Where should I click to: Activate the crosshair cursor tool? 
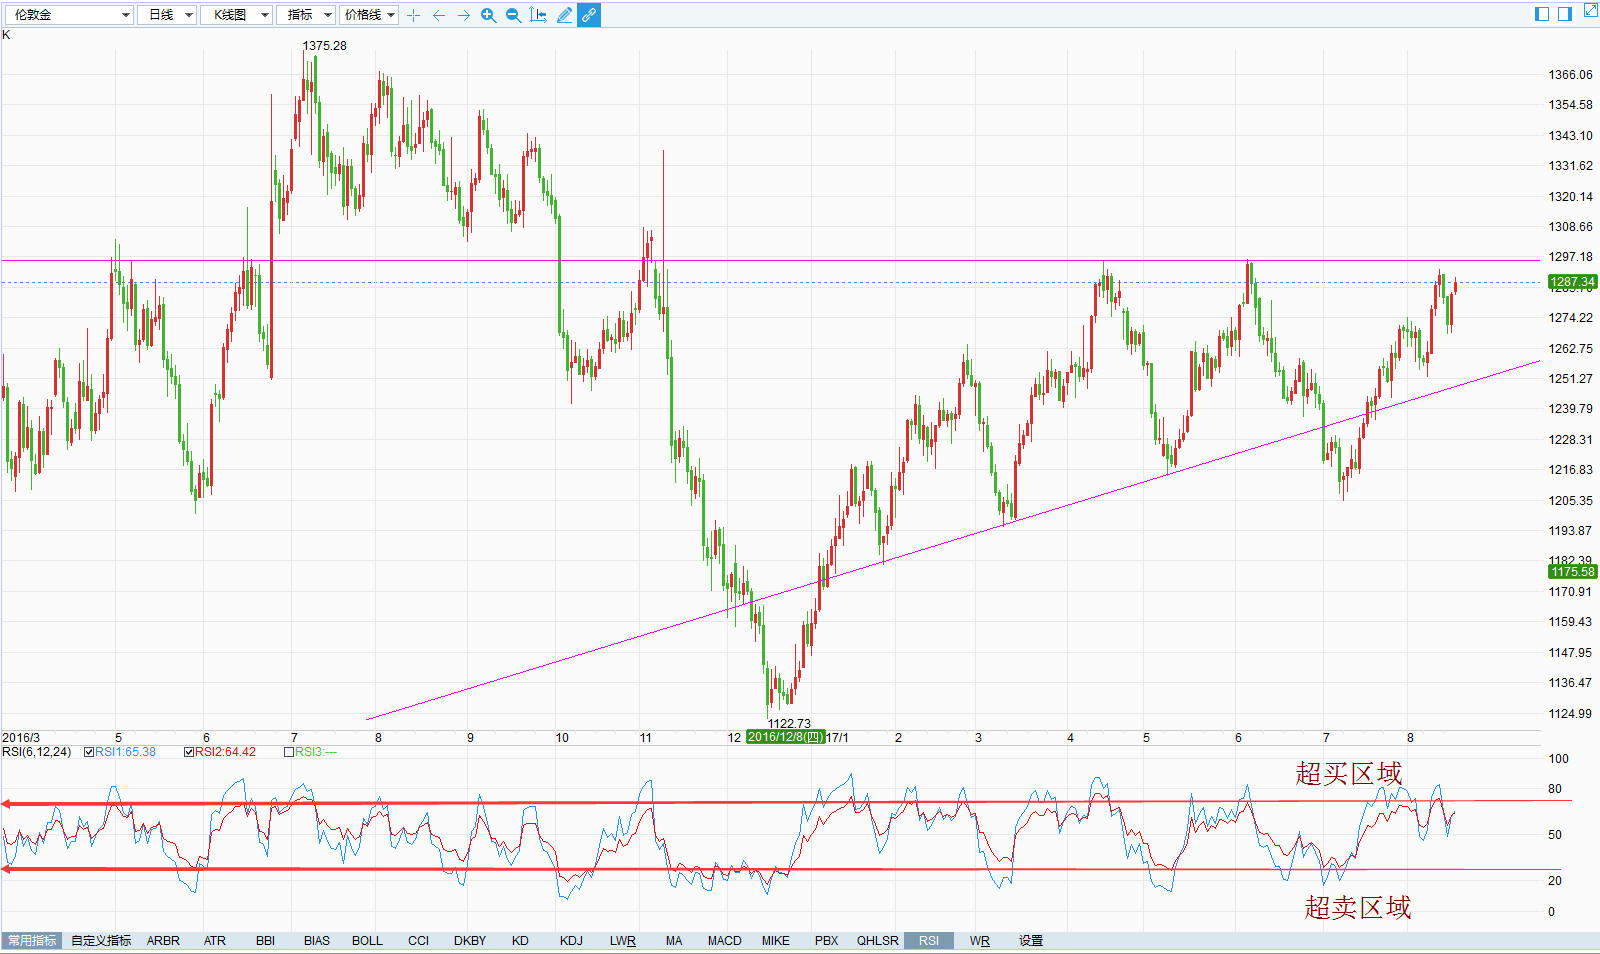click(x=414, y=15)
